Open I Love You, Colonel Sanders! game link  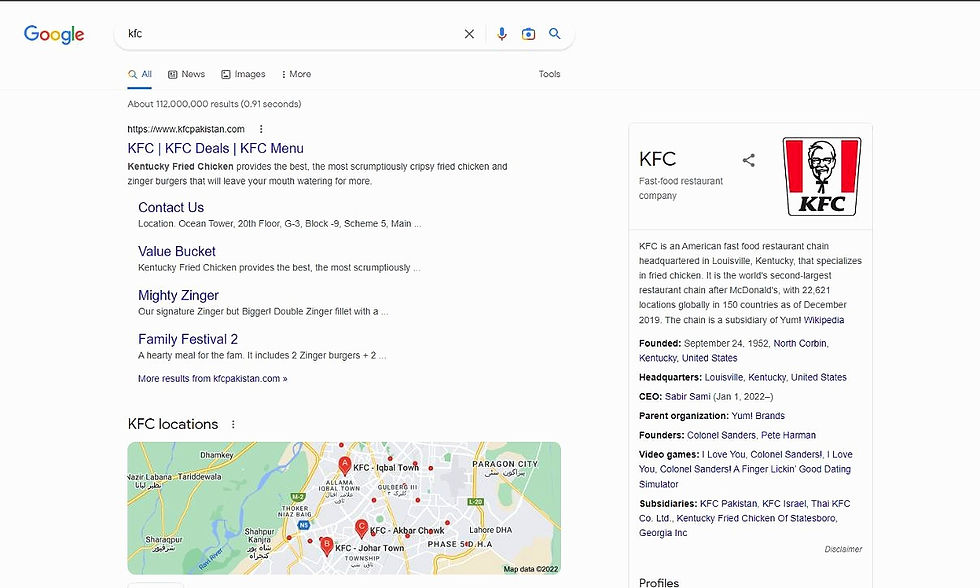(762, 455)
